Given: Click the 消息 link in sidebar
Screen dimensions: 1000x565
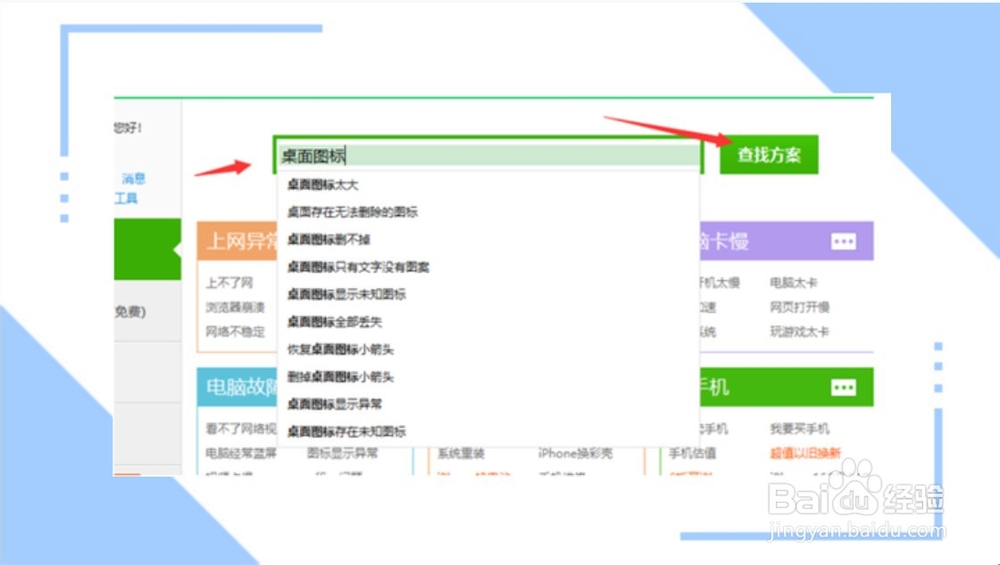Looking at the screenshot, I should tap(133, 179).
